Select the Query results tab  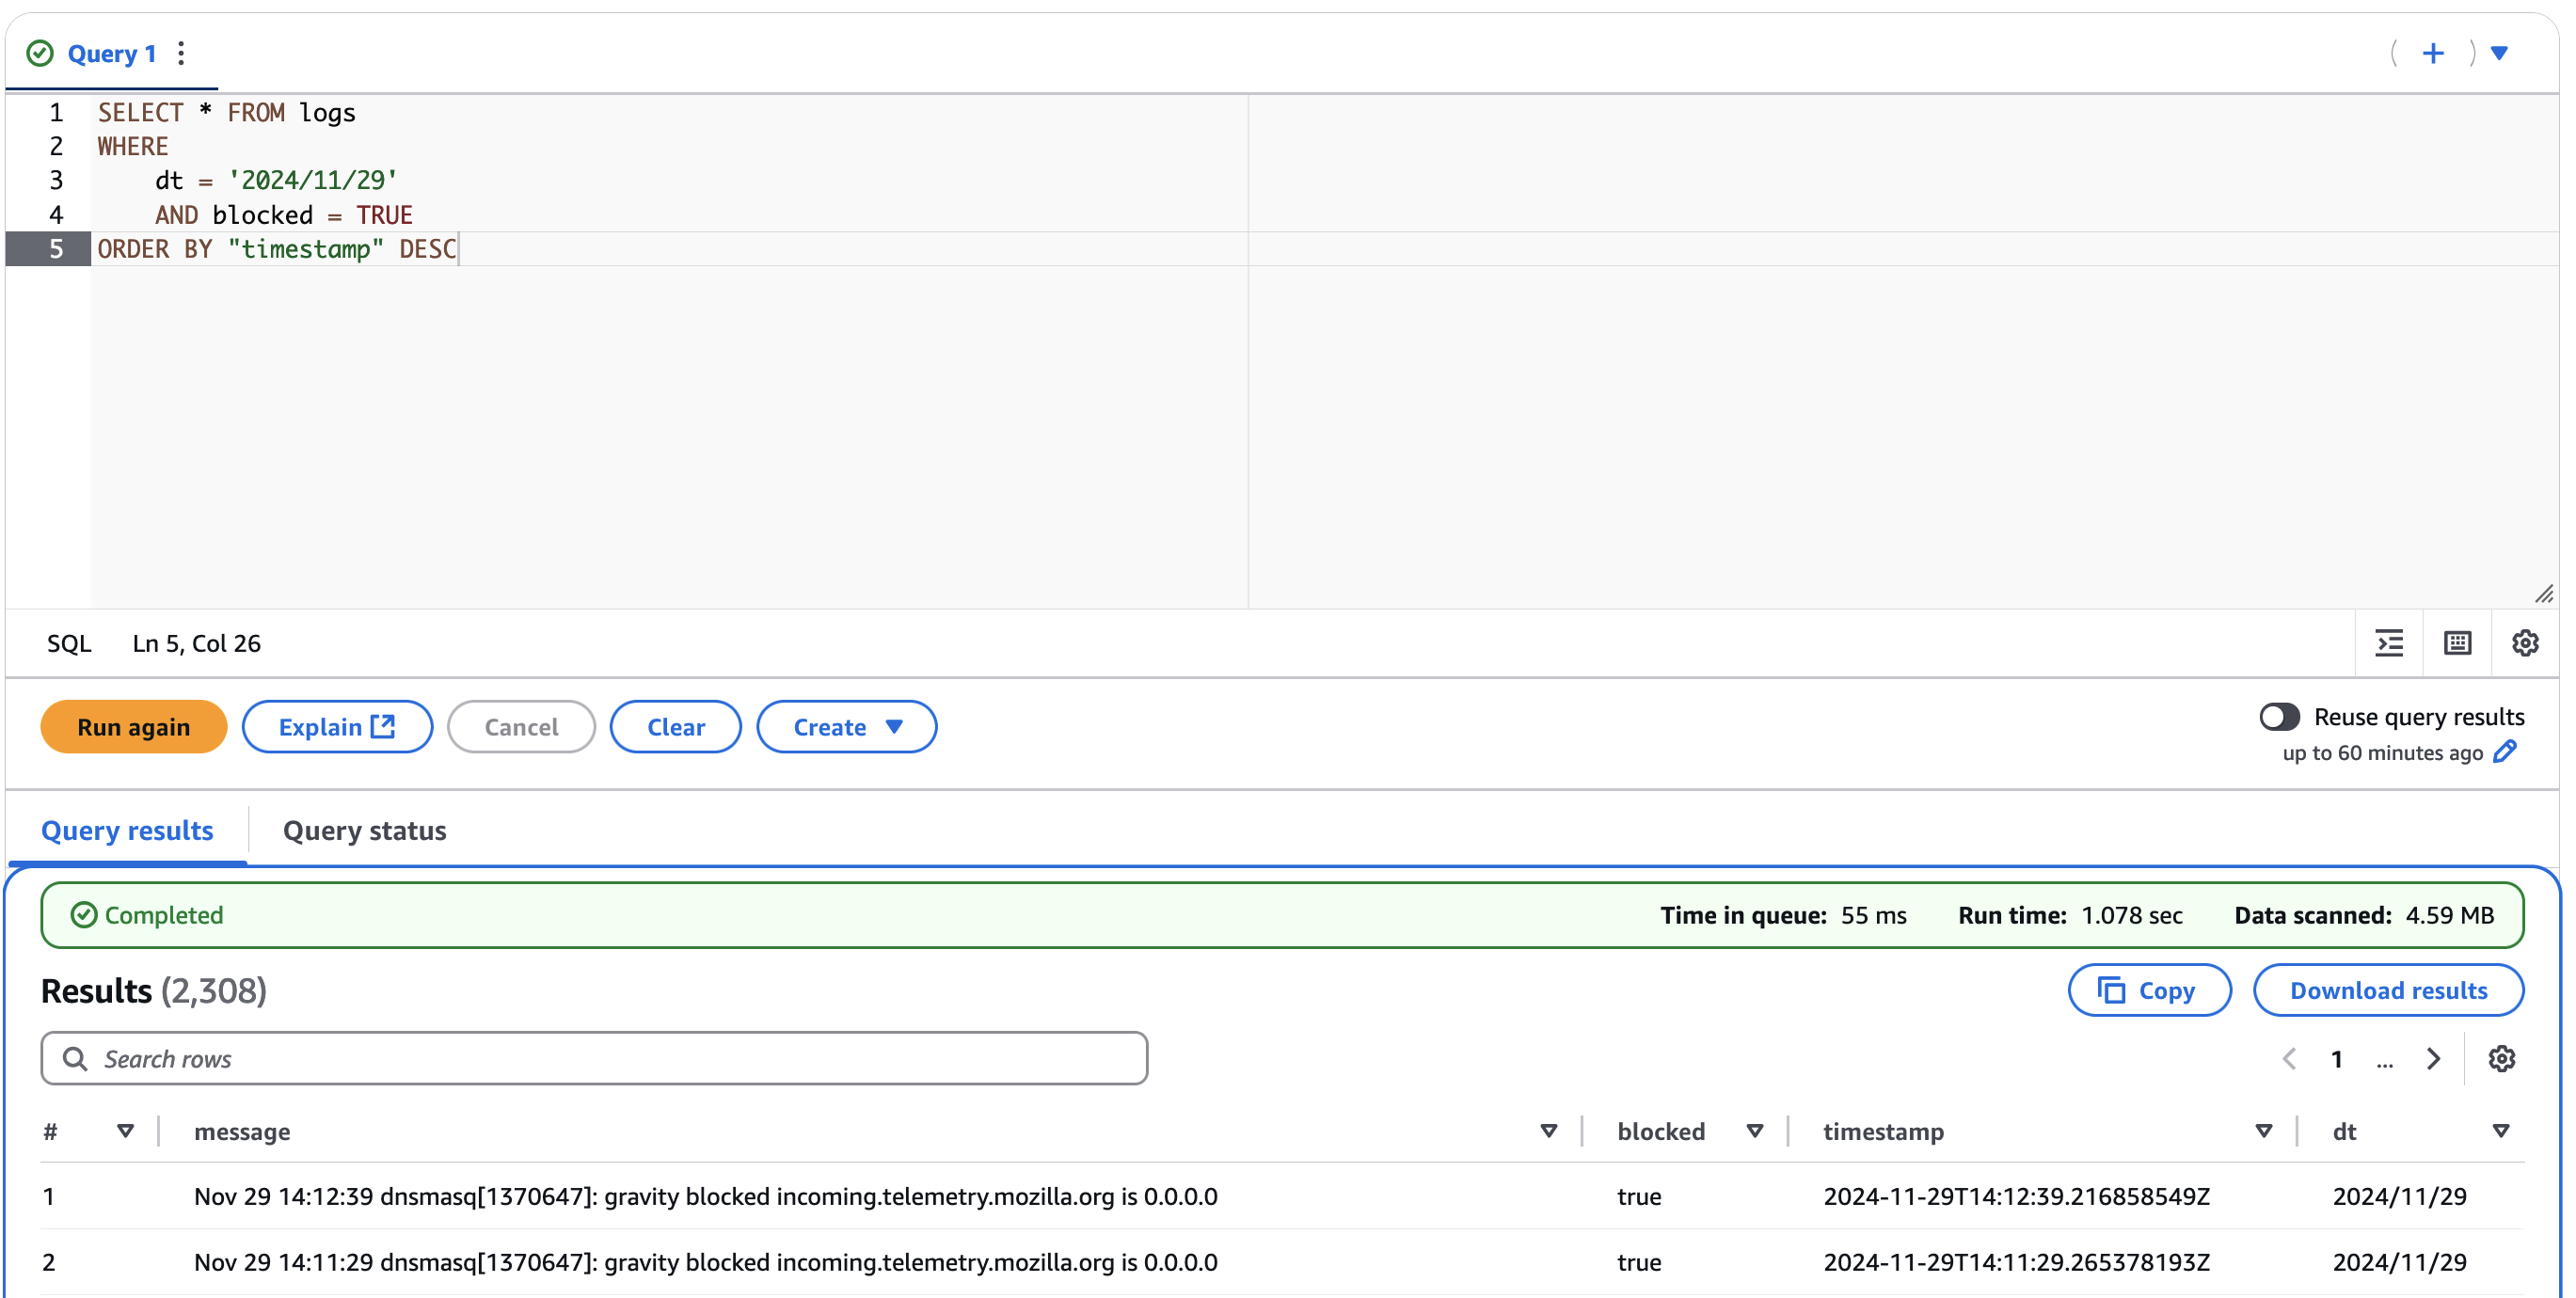point(129,830)
